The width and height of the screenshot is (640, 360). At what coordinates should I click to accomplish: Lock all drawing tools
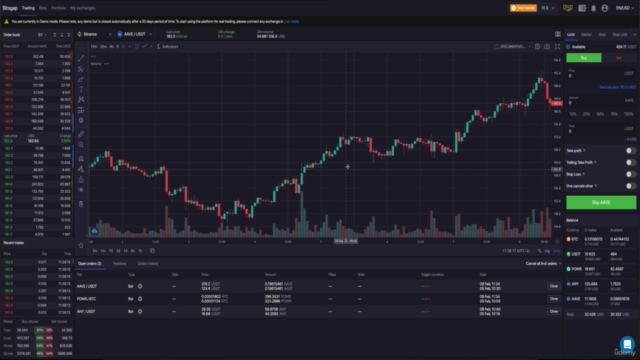[81, 180]
